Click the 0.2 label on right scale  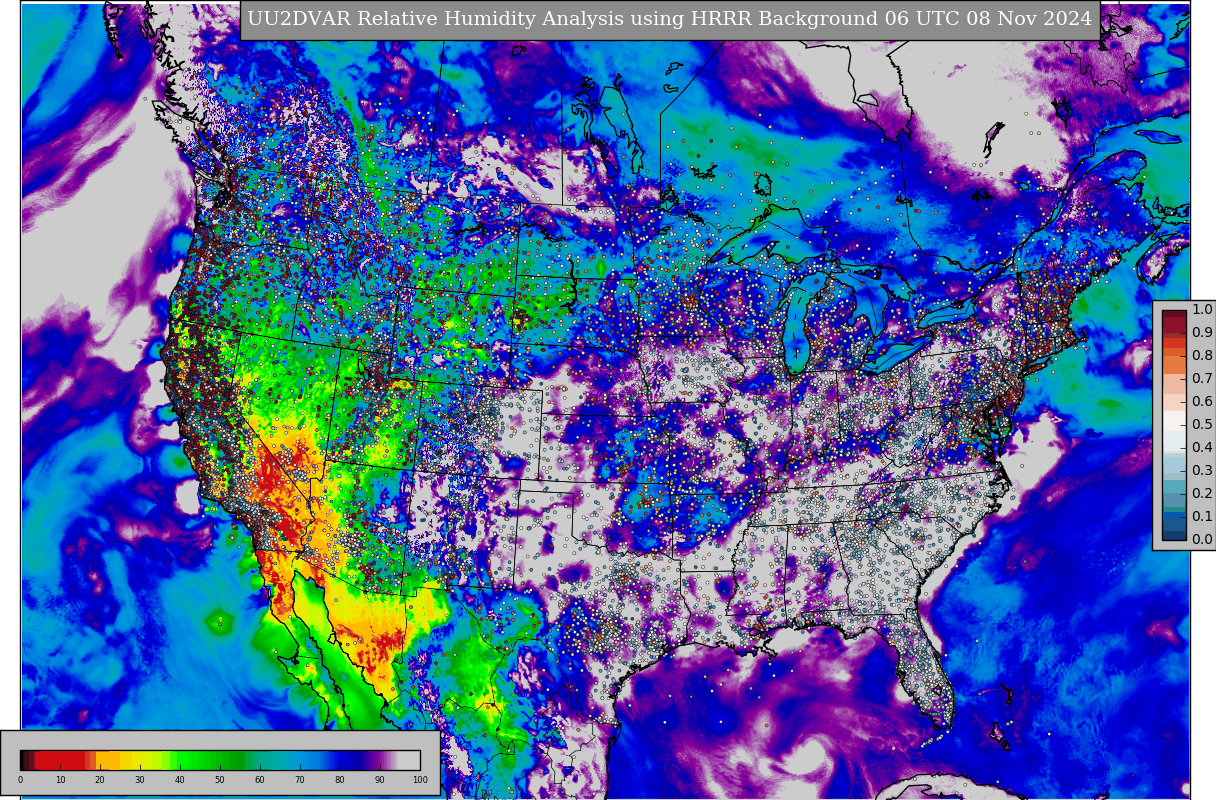(x=1202, y=494)
